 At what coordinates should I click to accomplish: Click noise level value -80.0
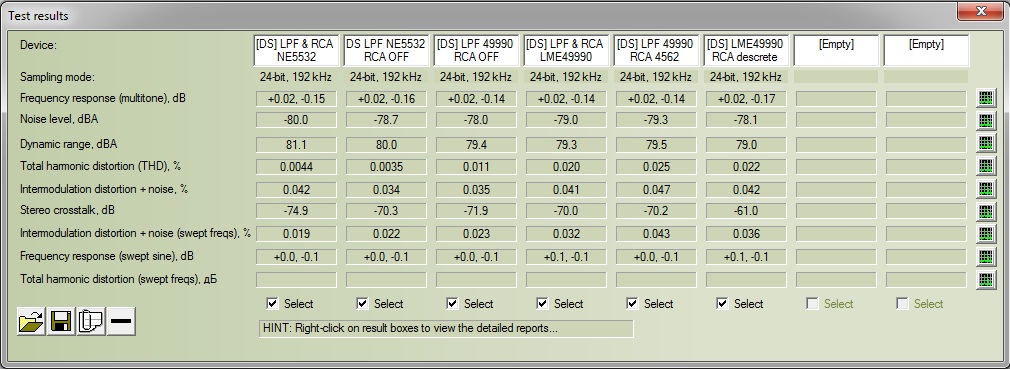click(x=296, y=121)
